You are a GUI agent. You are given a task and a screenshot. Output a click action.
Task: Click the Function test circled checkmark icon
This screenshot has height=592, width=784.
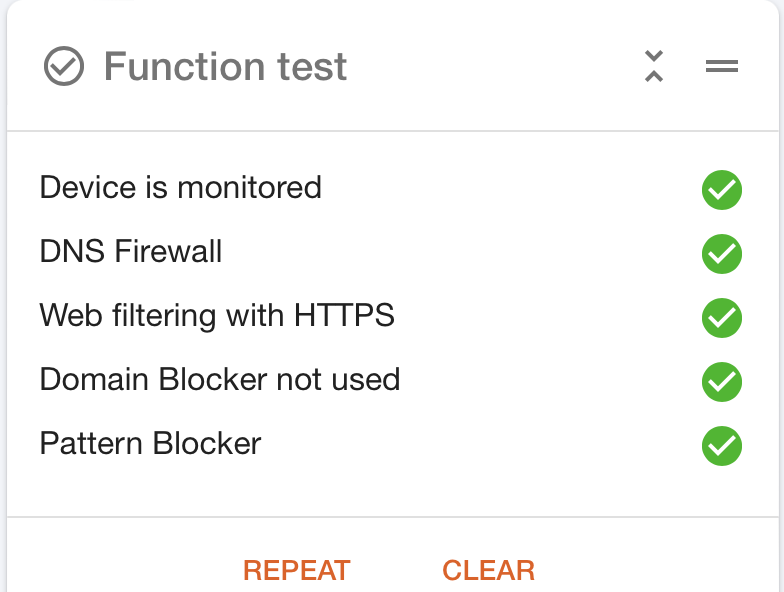point(64,66)
